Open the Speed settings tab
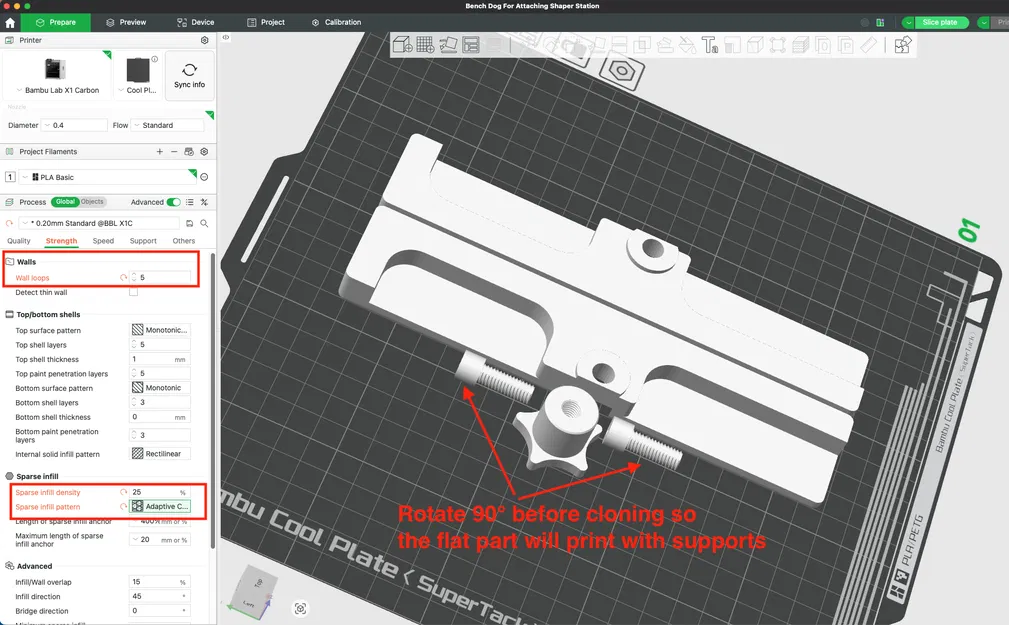Viewport: 1009px width, 625px height. [103, 241]
